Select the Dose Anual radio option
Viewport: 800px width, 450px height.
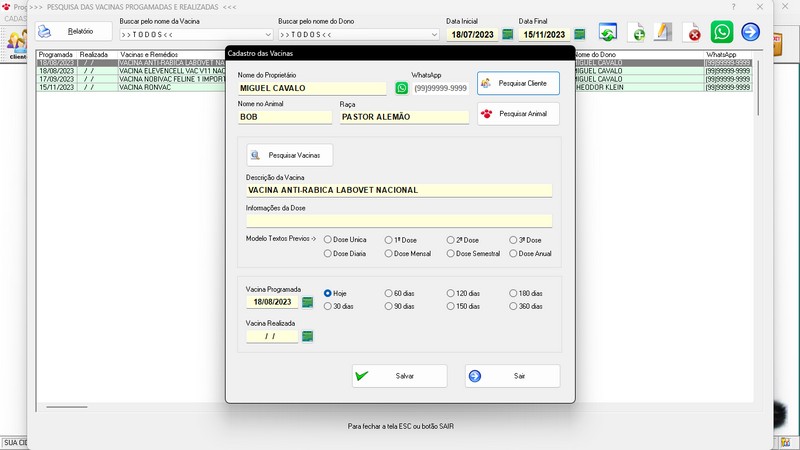tap(514, 254)
